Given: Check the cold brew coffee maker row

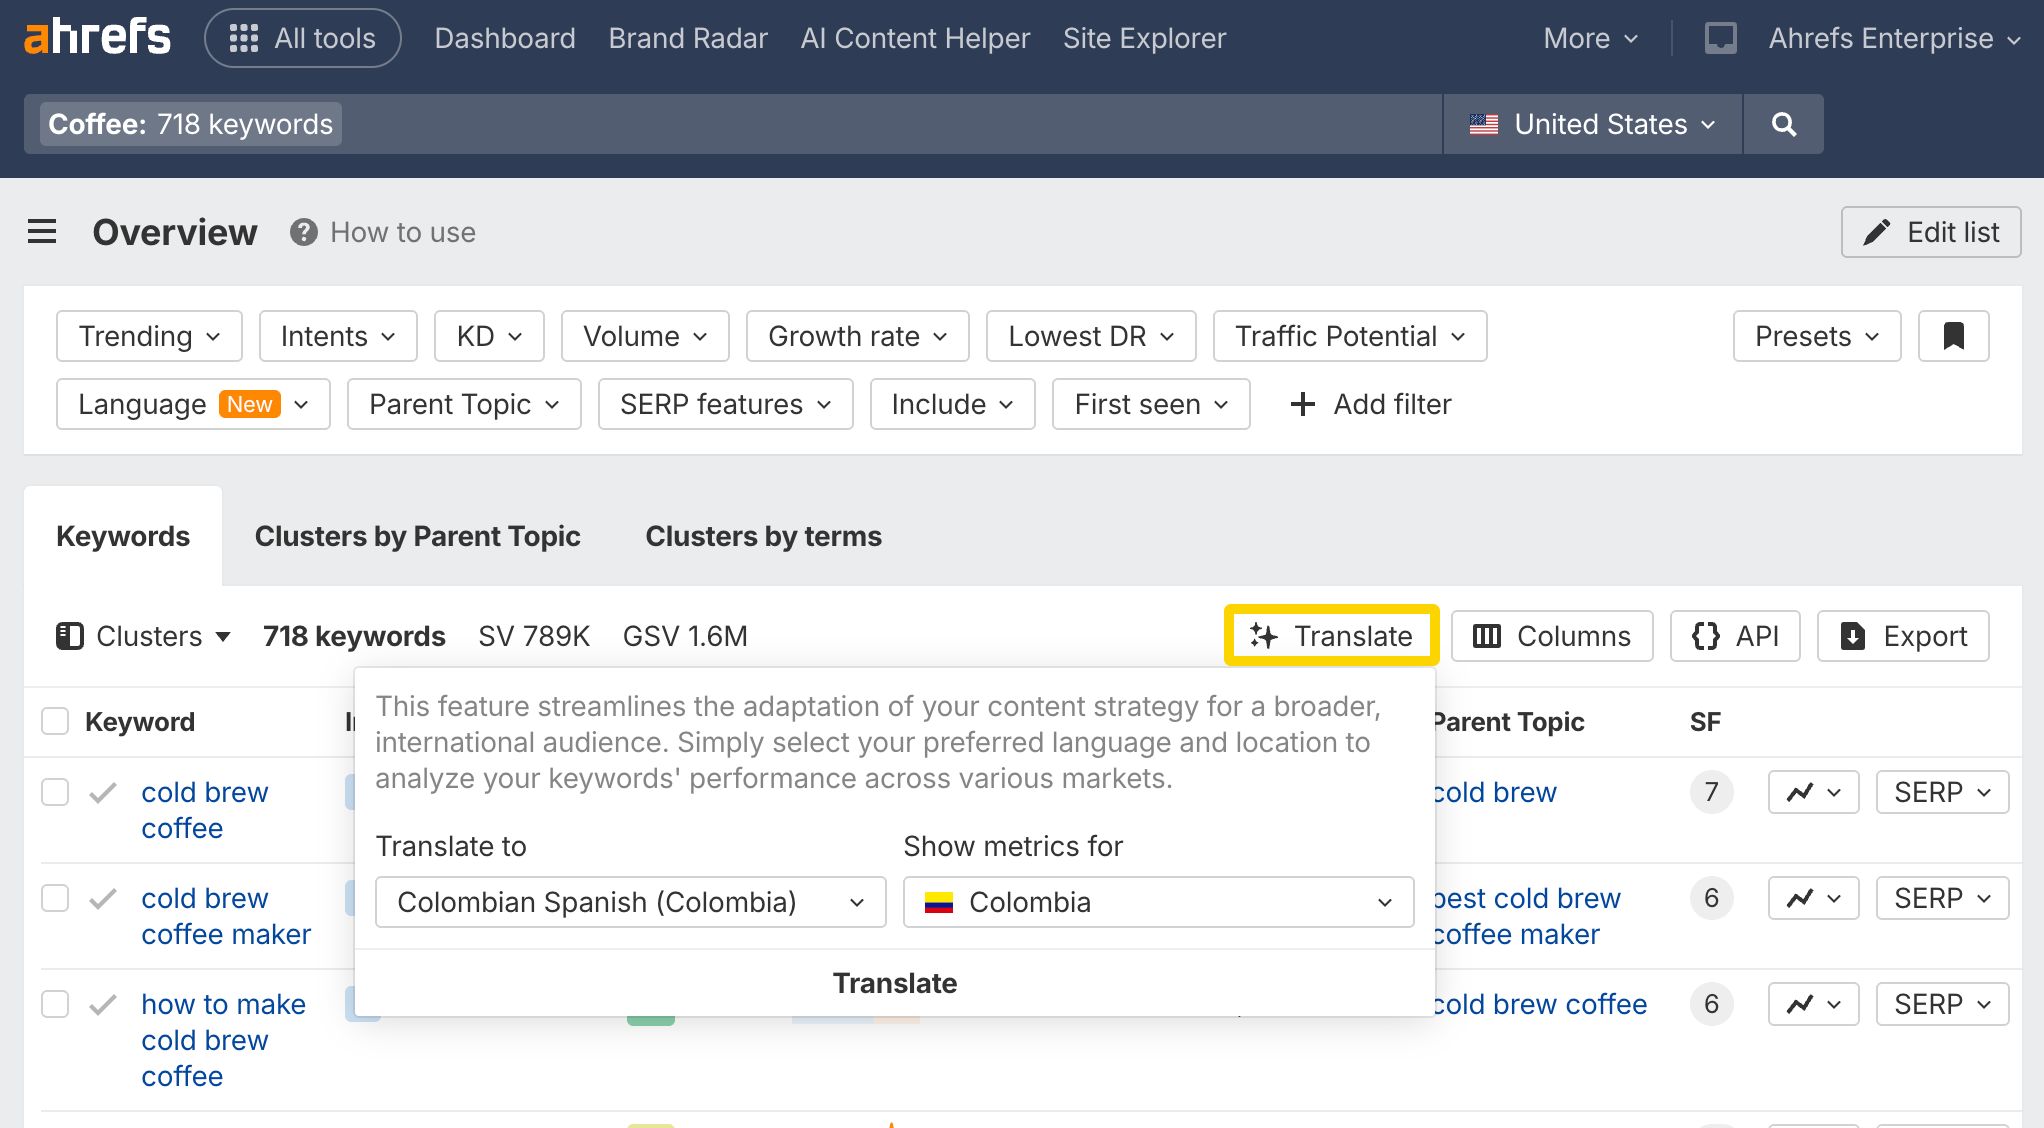Looking at the screenshot, I should (x=55, y=898).
